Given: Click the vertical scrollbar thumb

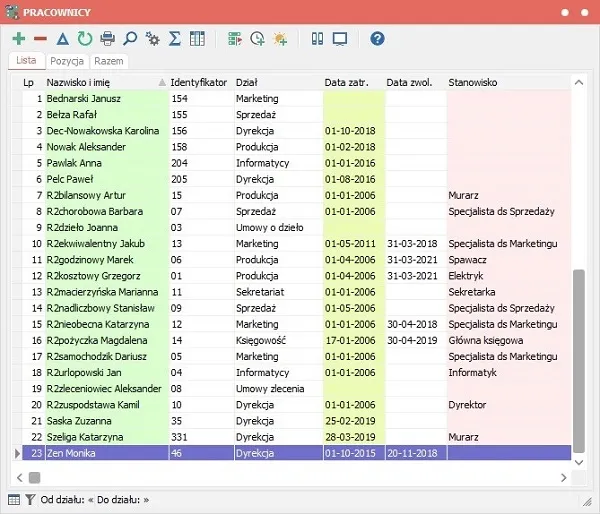Looking at the screenshot, I should coord(577,360).
